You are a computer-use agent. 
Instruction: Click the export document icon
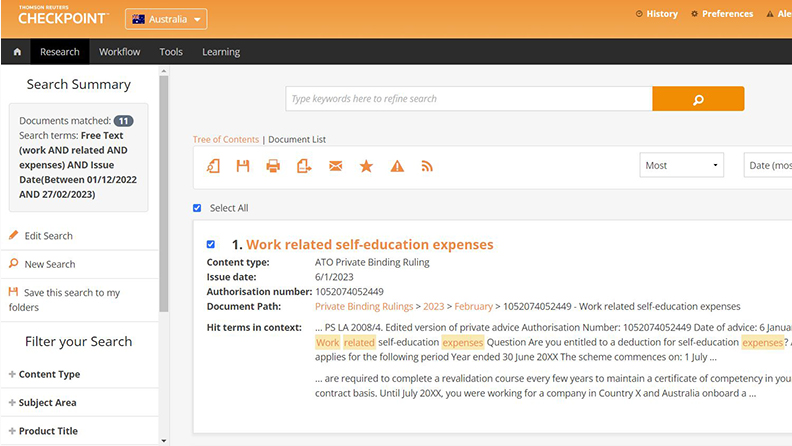click(x=304, y=166)
